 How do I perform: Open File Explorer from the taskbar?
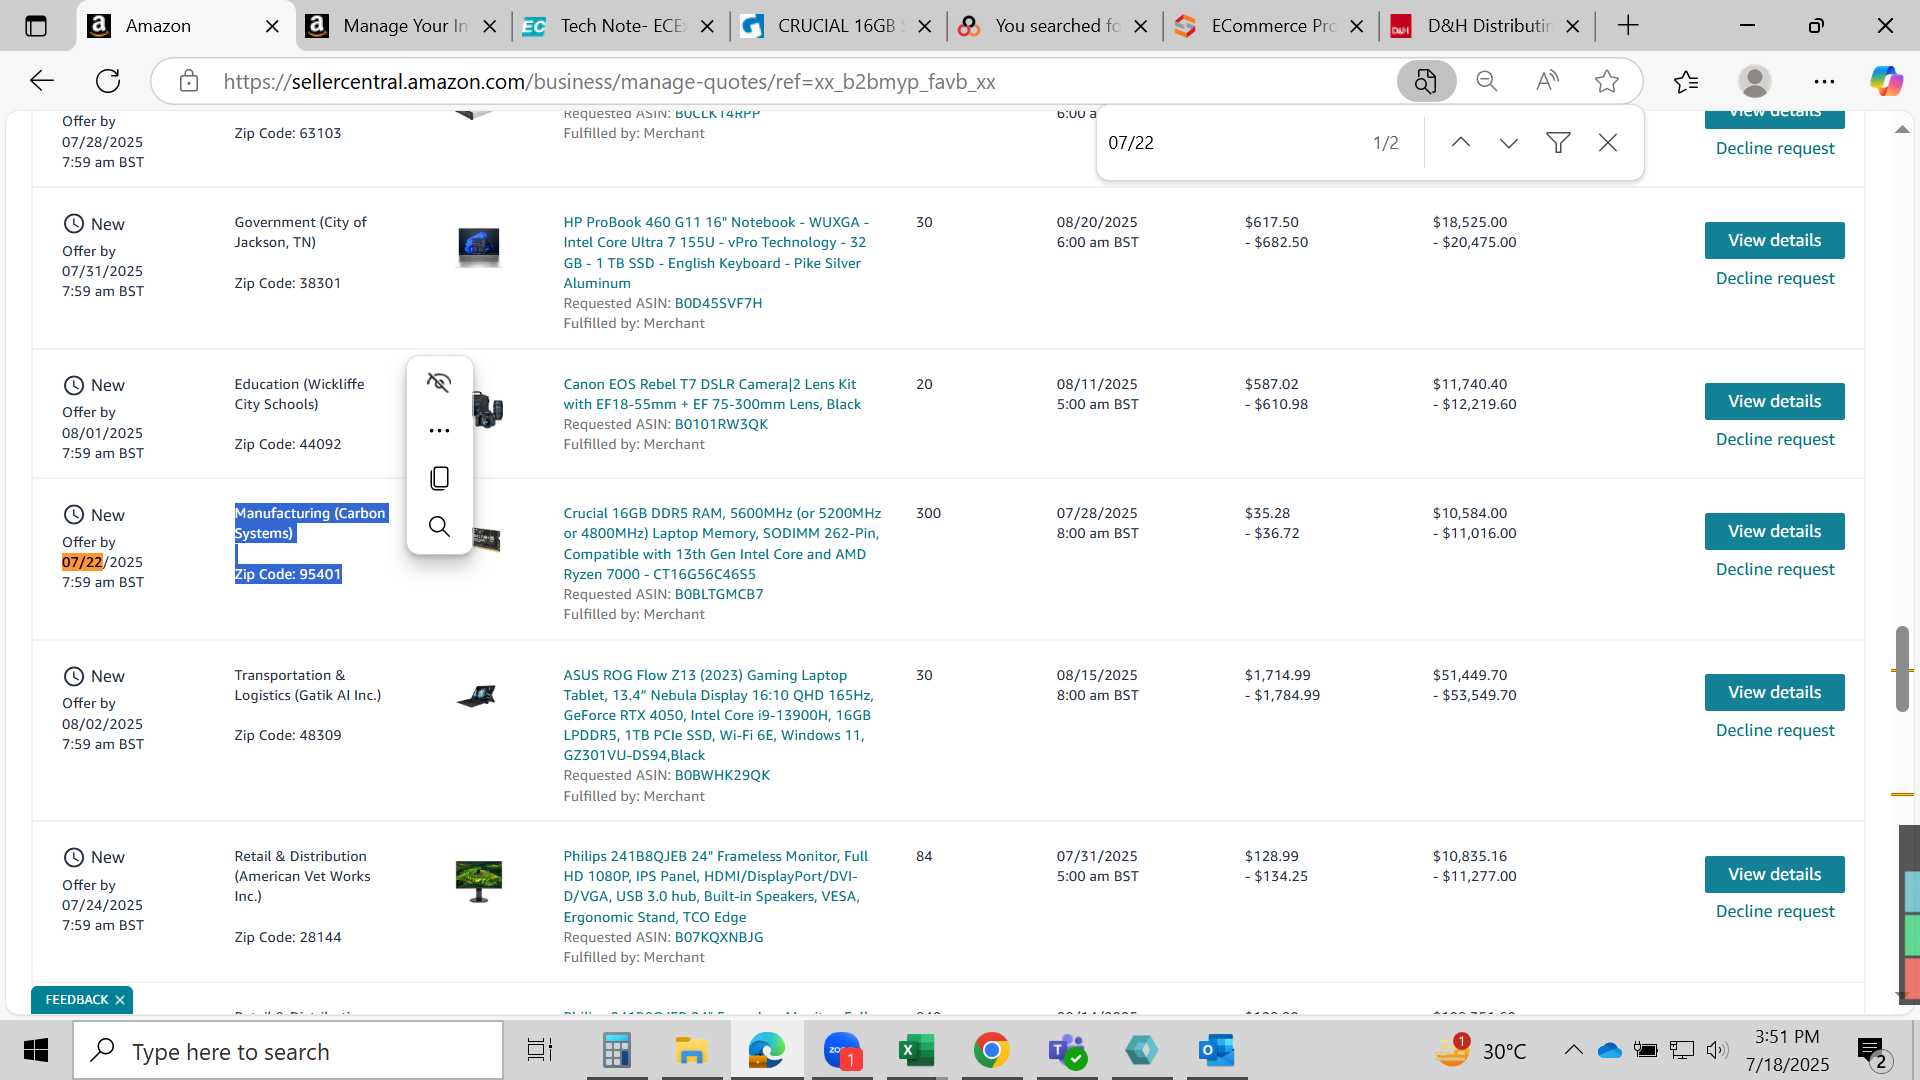pyautogui.click(x=691, y=1051)
